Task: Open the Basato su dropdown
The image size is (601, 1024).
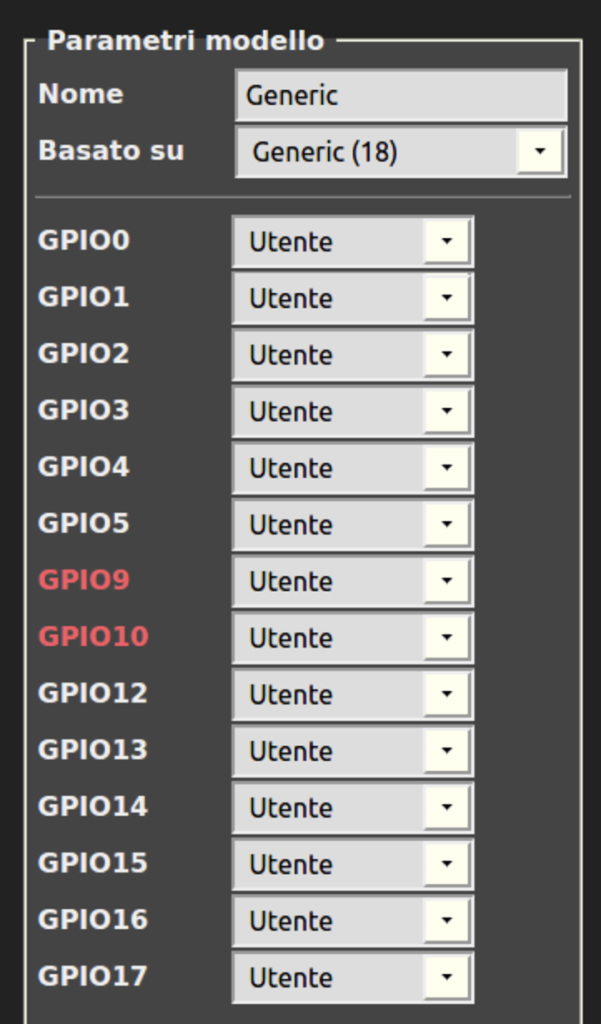Action: [401, 152]
